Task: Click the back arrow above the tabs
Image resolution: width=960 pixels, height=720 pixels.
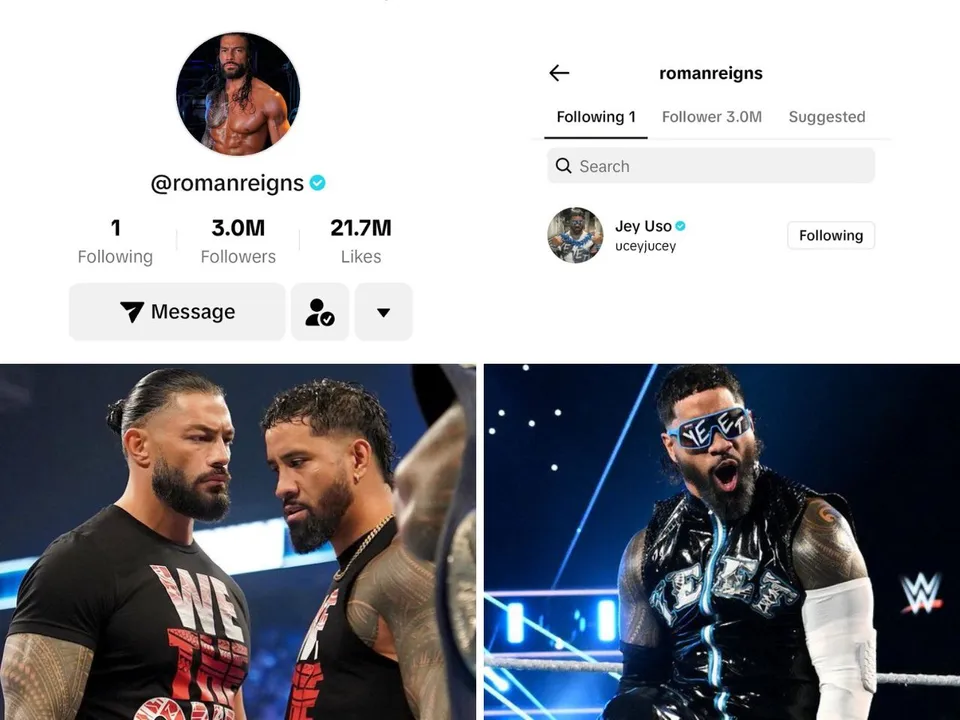Action: point(560,72)
